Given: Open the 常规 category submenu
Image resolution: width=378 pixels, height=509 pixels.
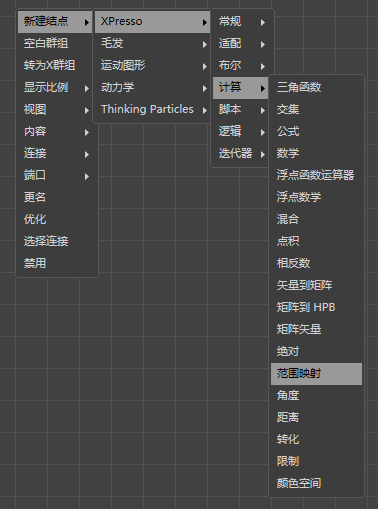Looking at the screenshot, I should [x=241, y=22].
